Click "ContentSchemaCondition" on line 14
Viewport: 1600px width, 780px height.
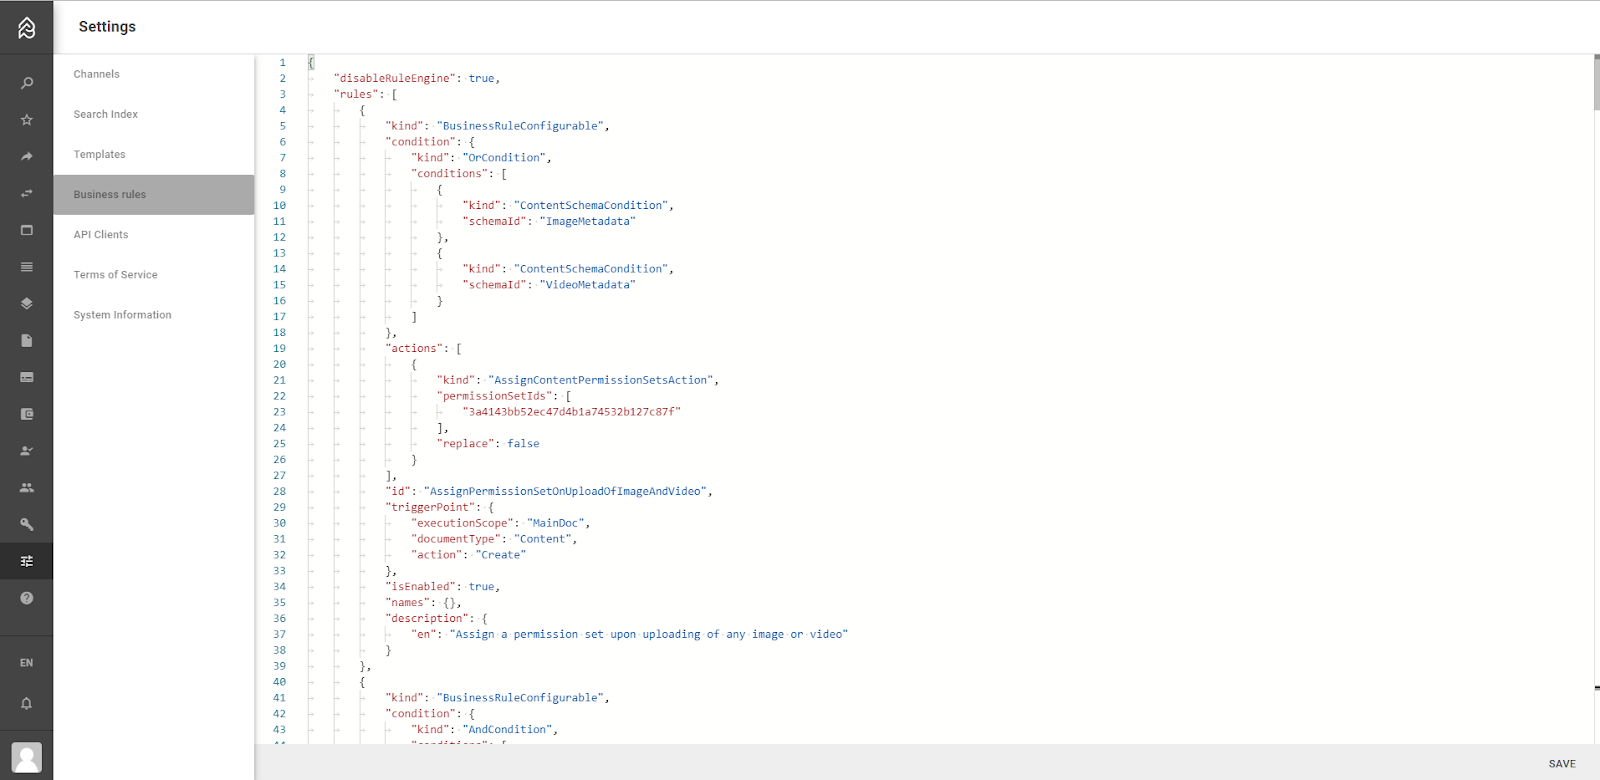click(591, 269)
